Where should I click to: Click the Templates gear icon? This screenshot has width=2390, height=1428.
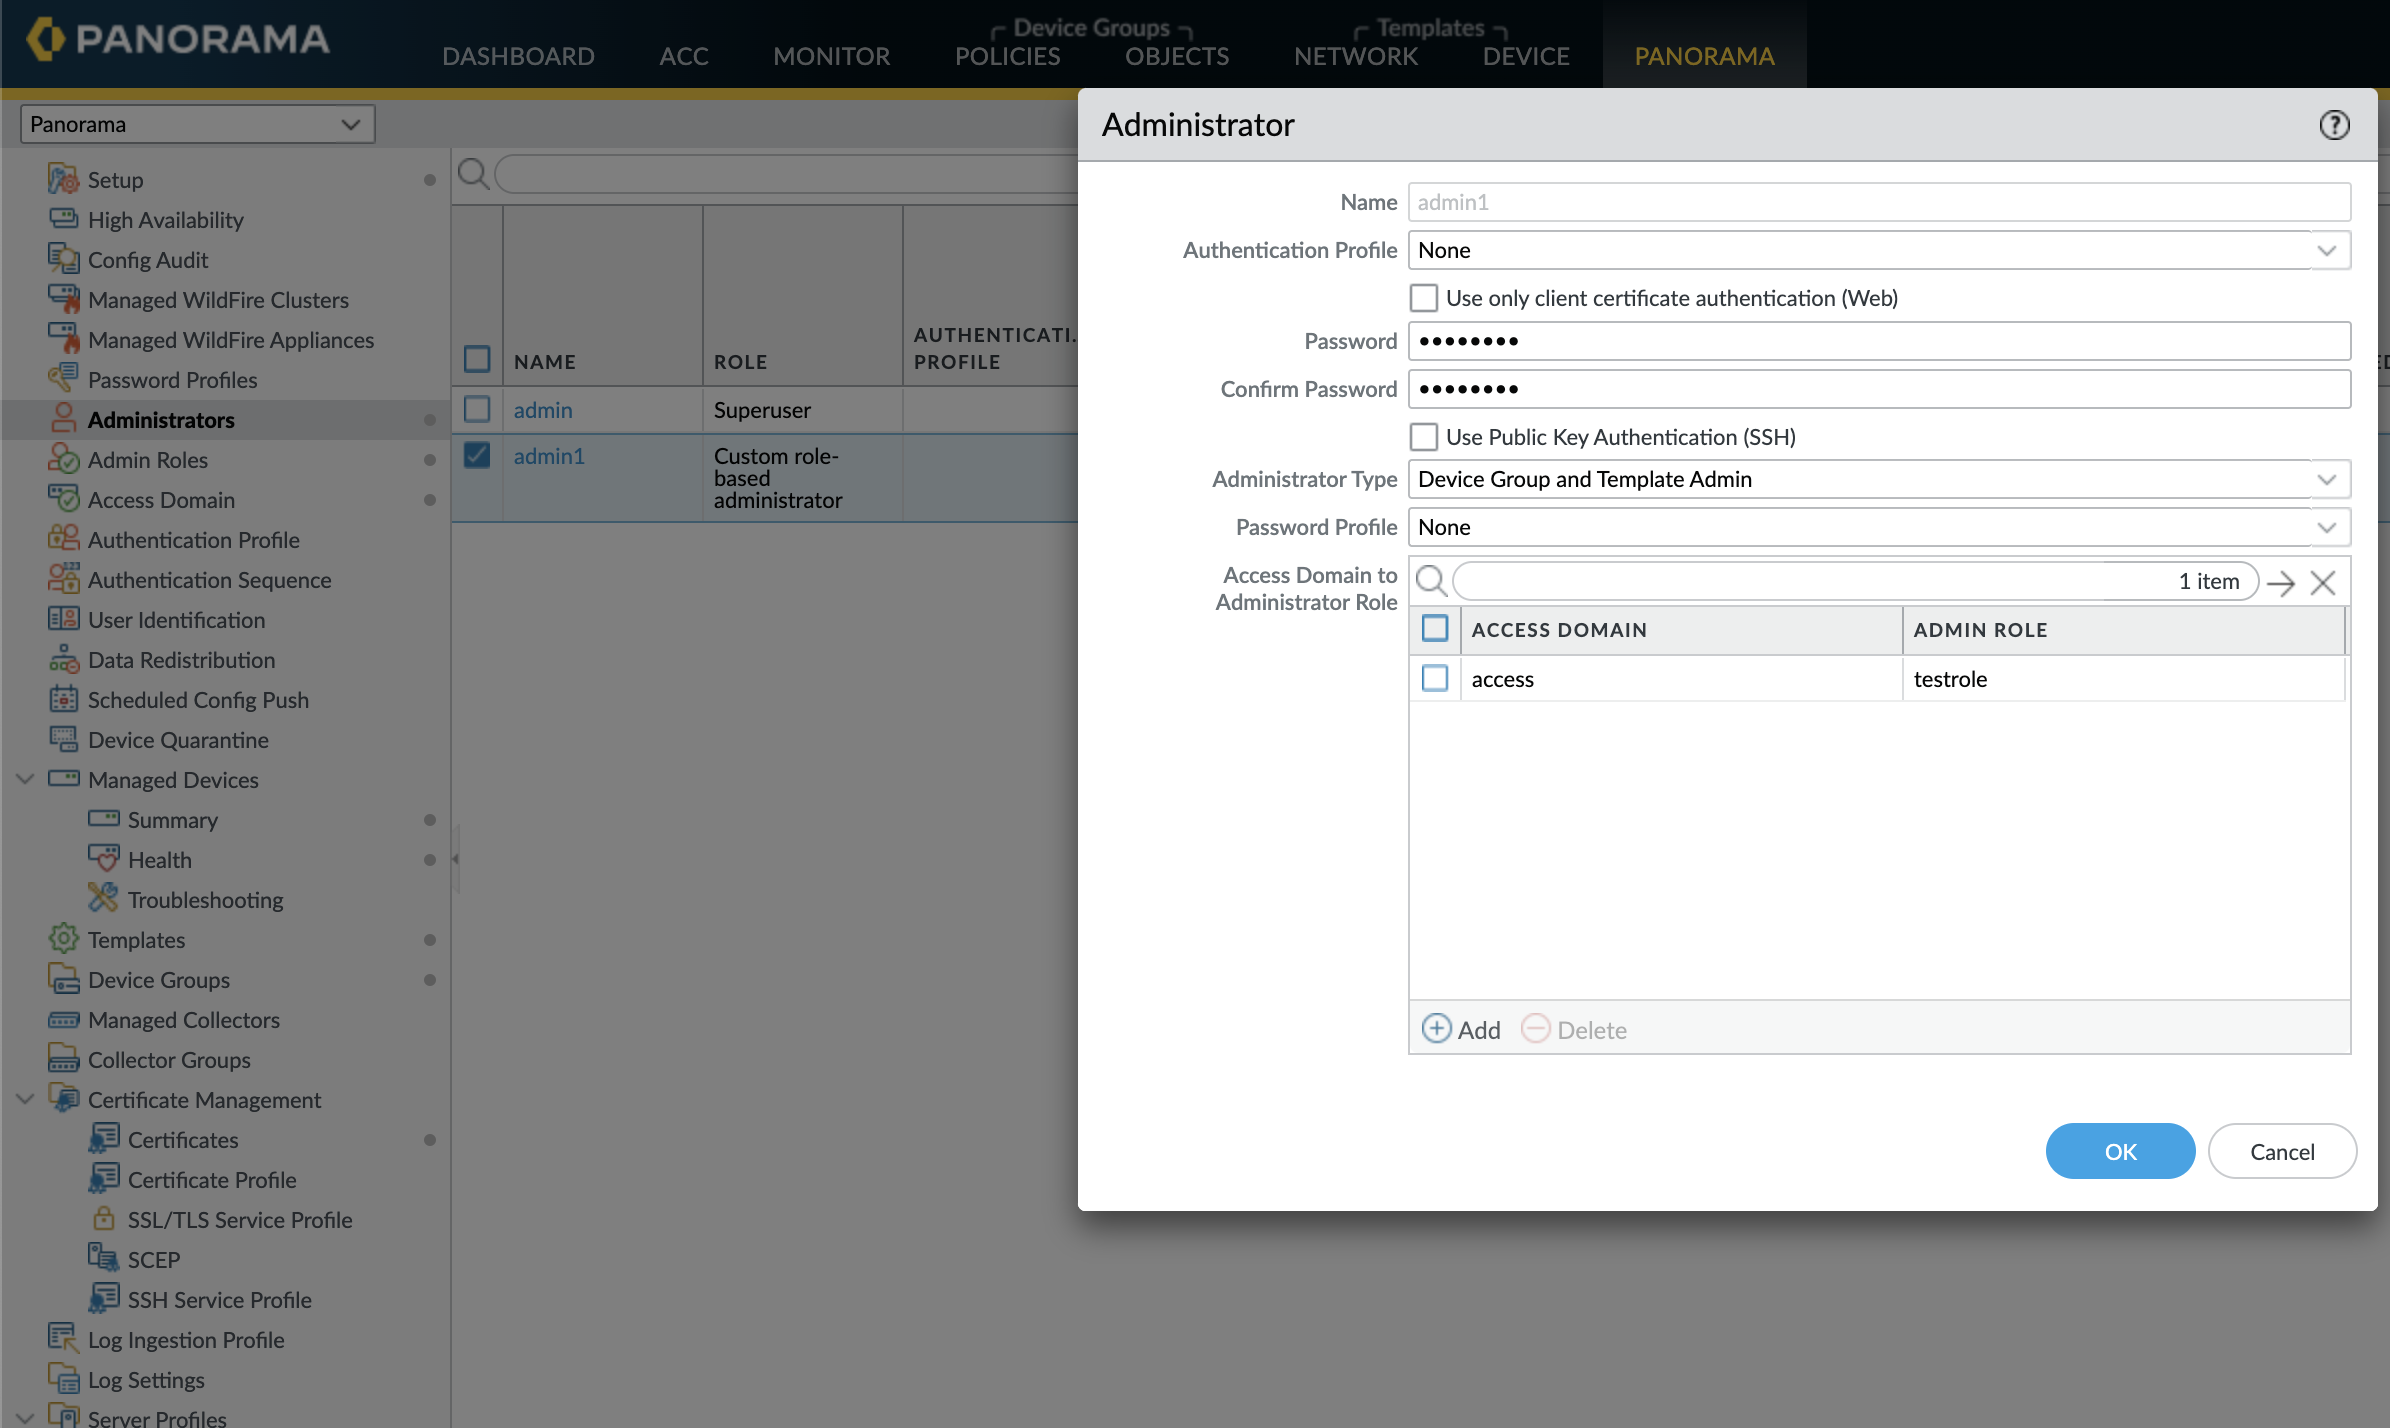(63, 939)
